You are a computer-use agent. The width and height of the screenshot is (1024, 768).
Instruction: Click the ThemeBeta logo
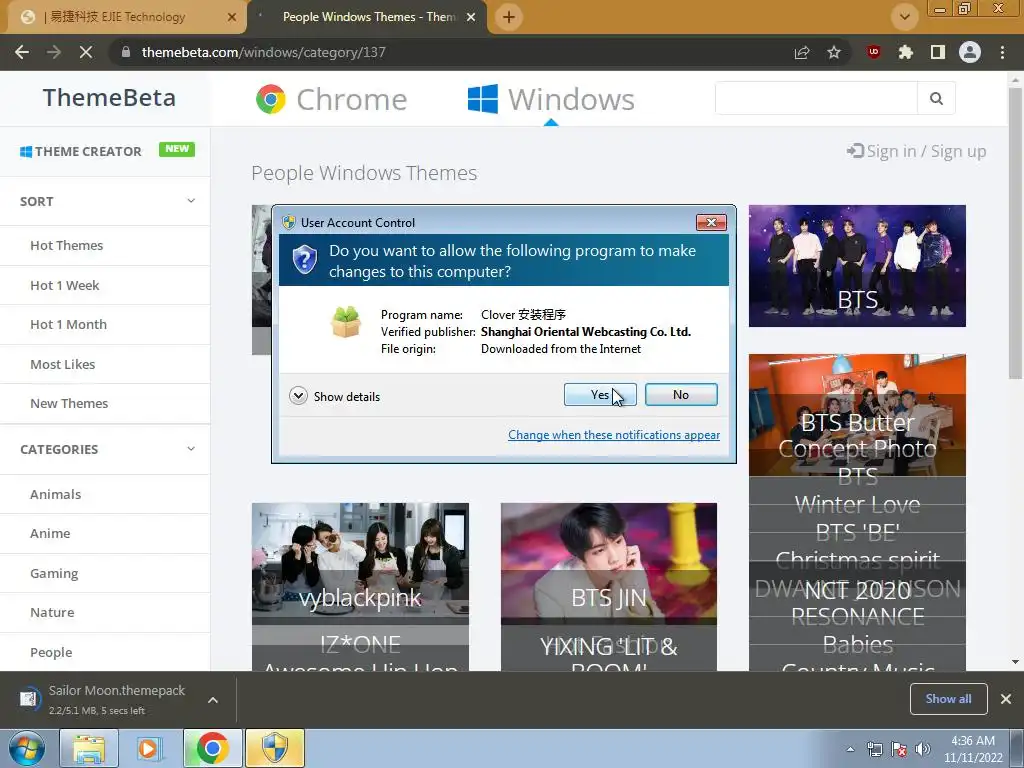coord(109,97)
